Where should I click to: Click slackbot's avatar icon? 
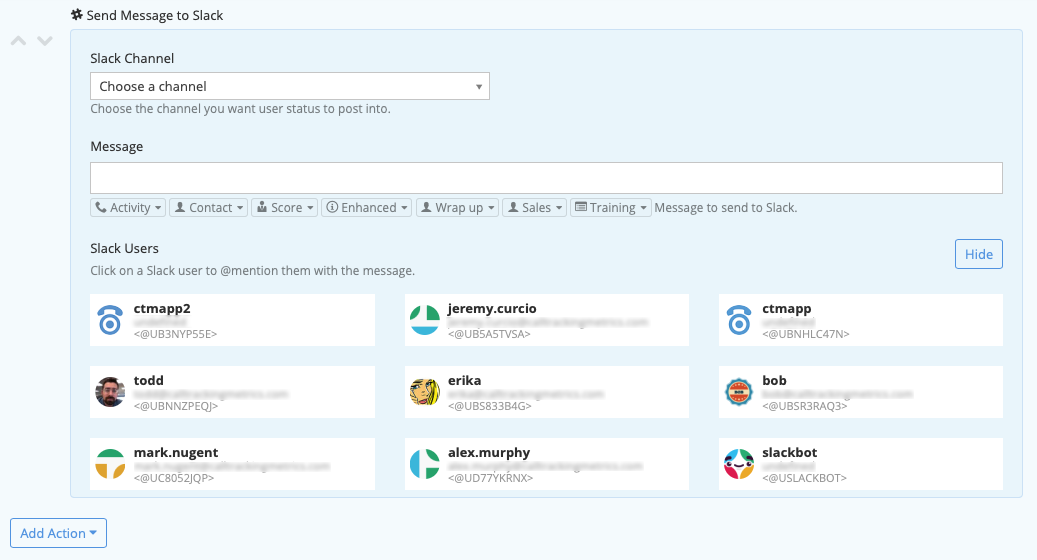point(739,464)
